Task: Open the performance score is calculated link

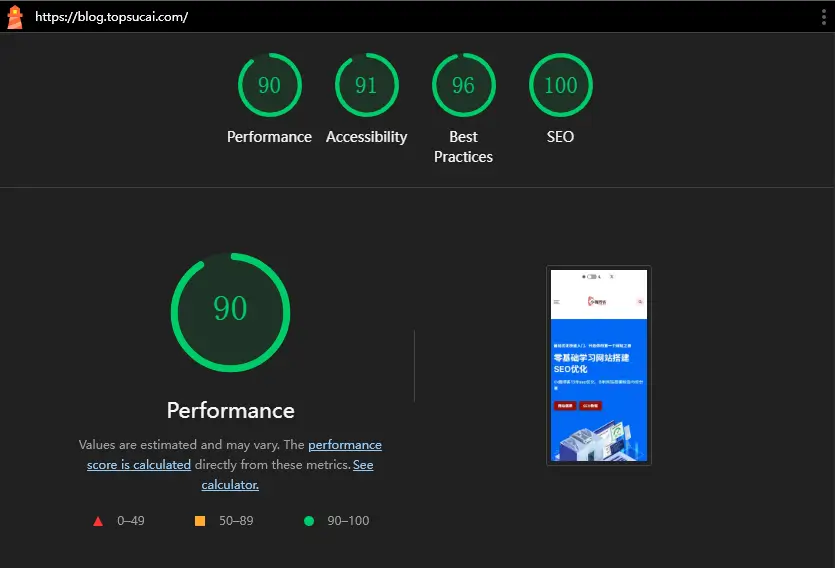Action: click(234, 455)
